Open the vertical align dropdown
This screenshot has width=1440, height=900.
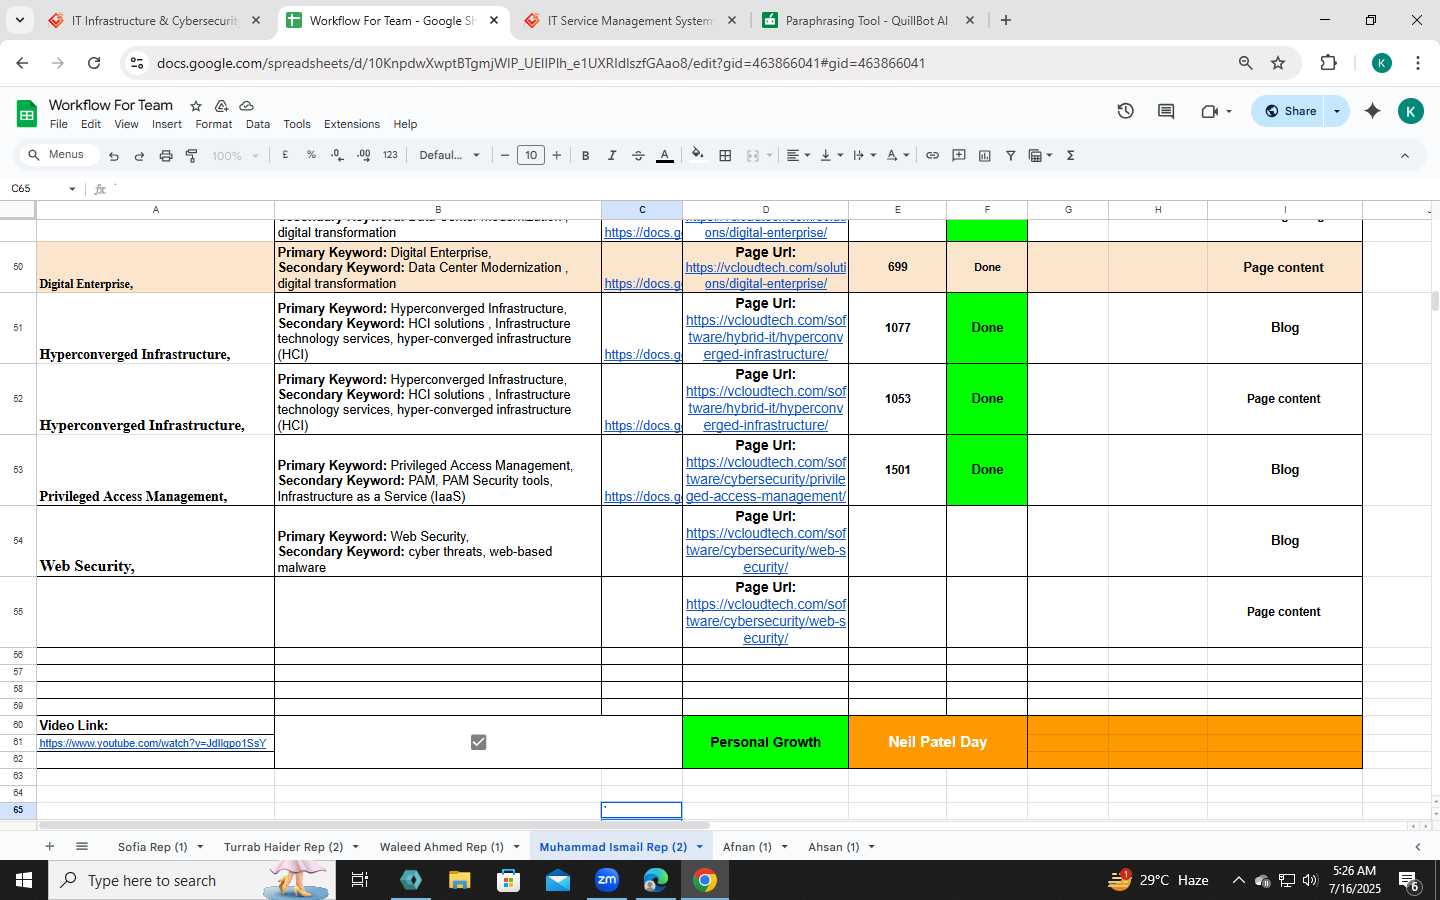click(x=831, y=155)
